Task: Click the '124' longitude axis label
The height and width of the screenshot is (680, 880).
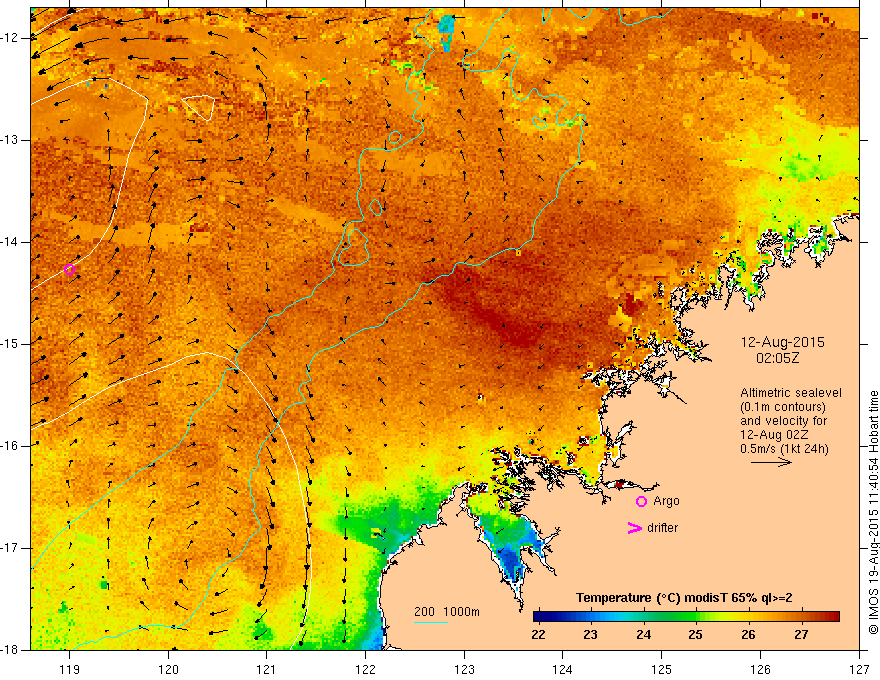Action: click(x=563, y=669)
